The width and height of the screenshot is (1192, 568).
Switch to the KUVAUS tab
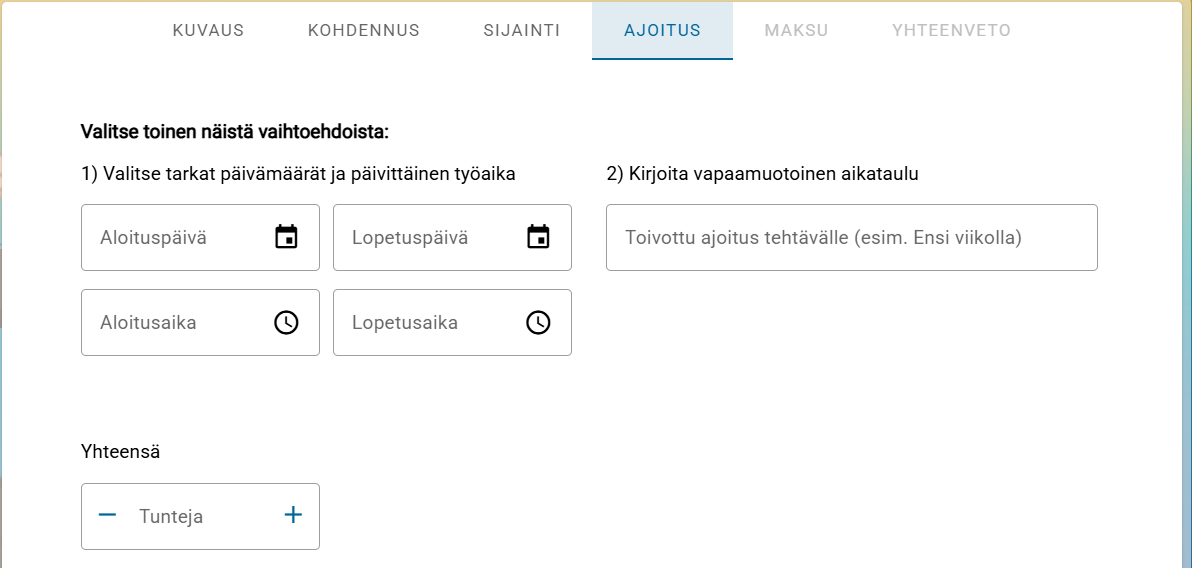pos(208,30)
